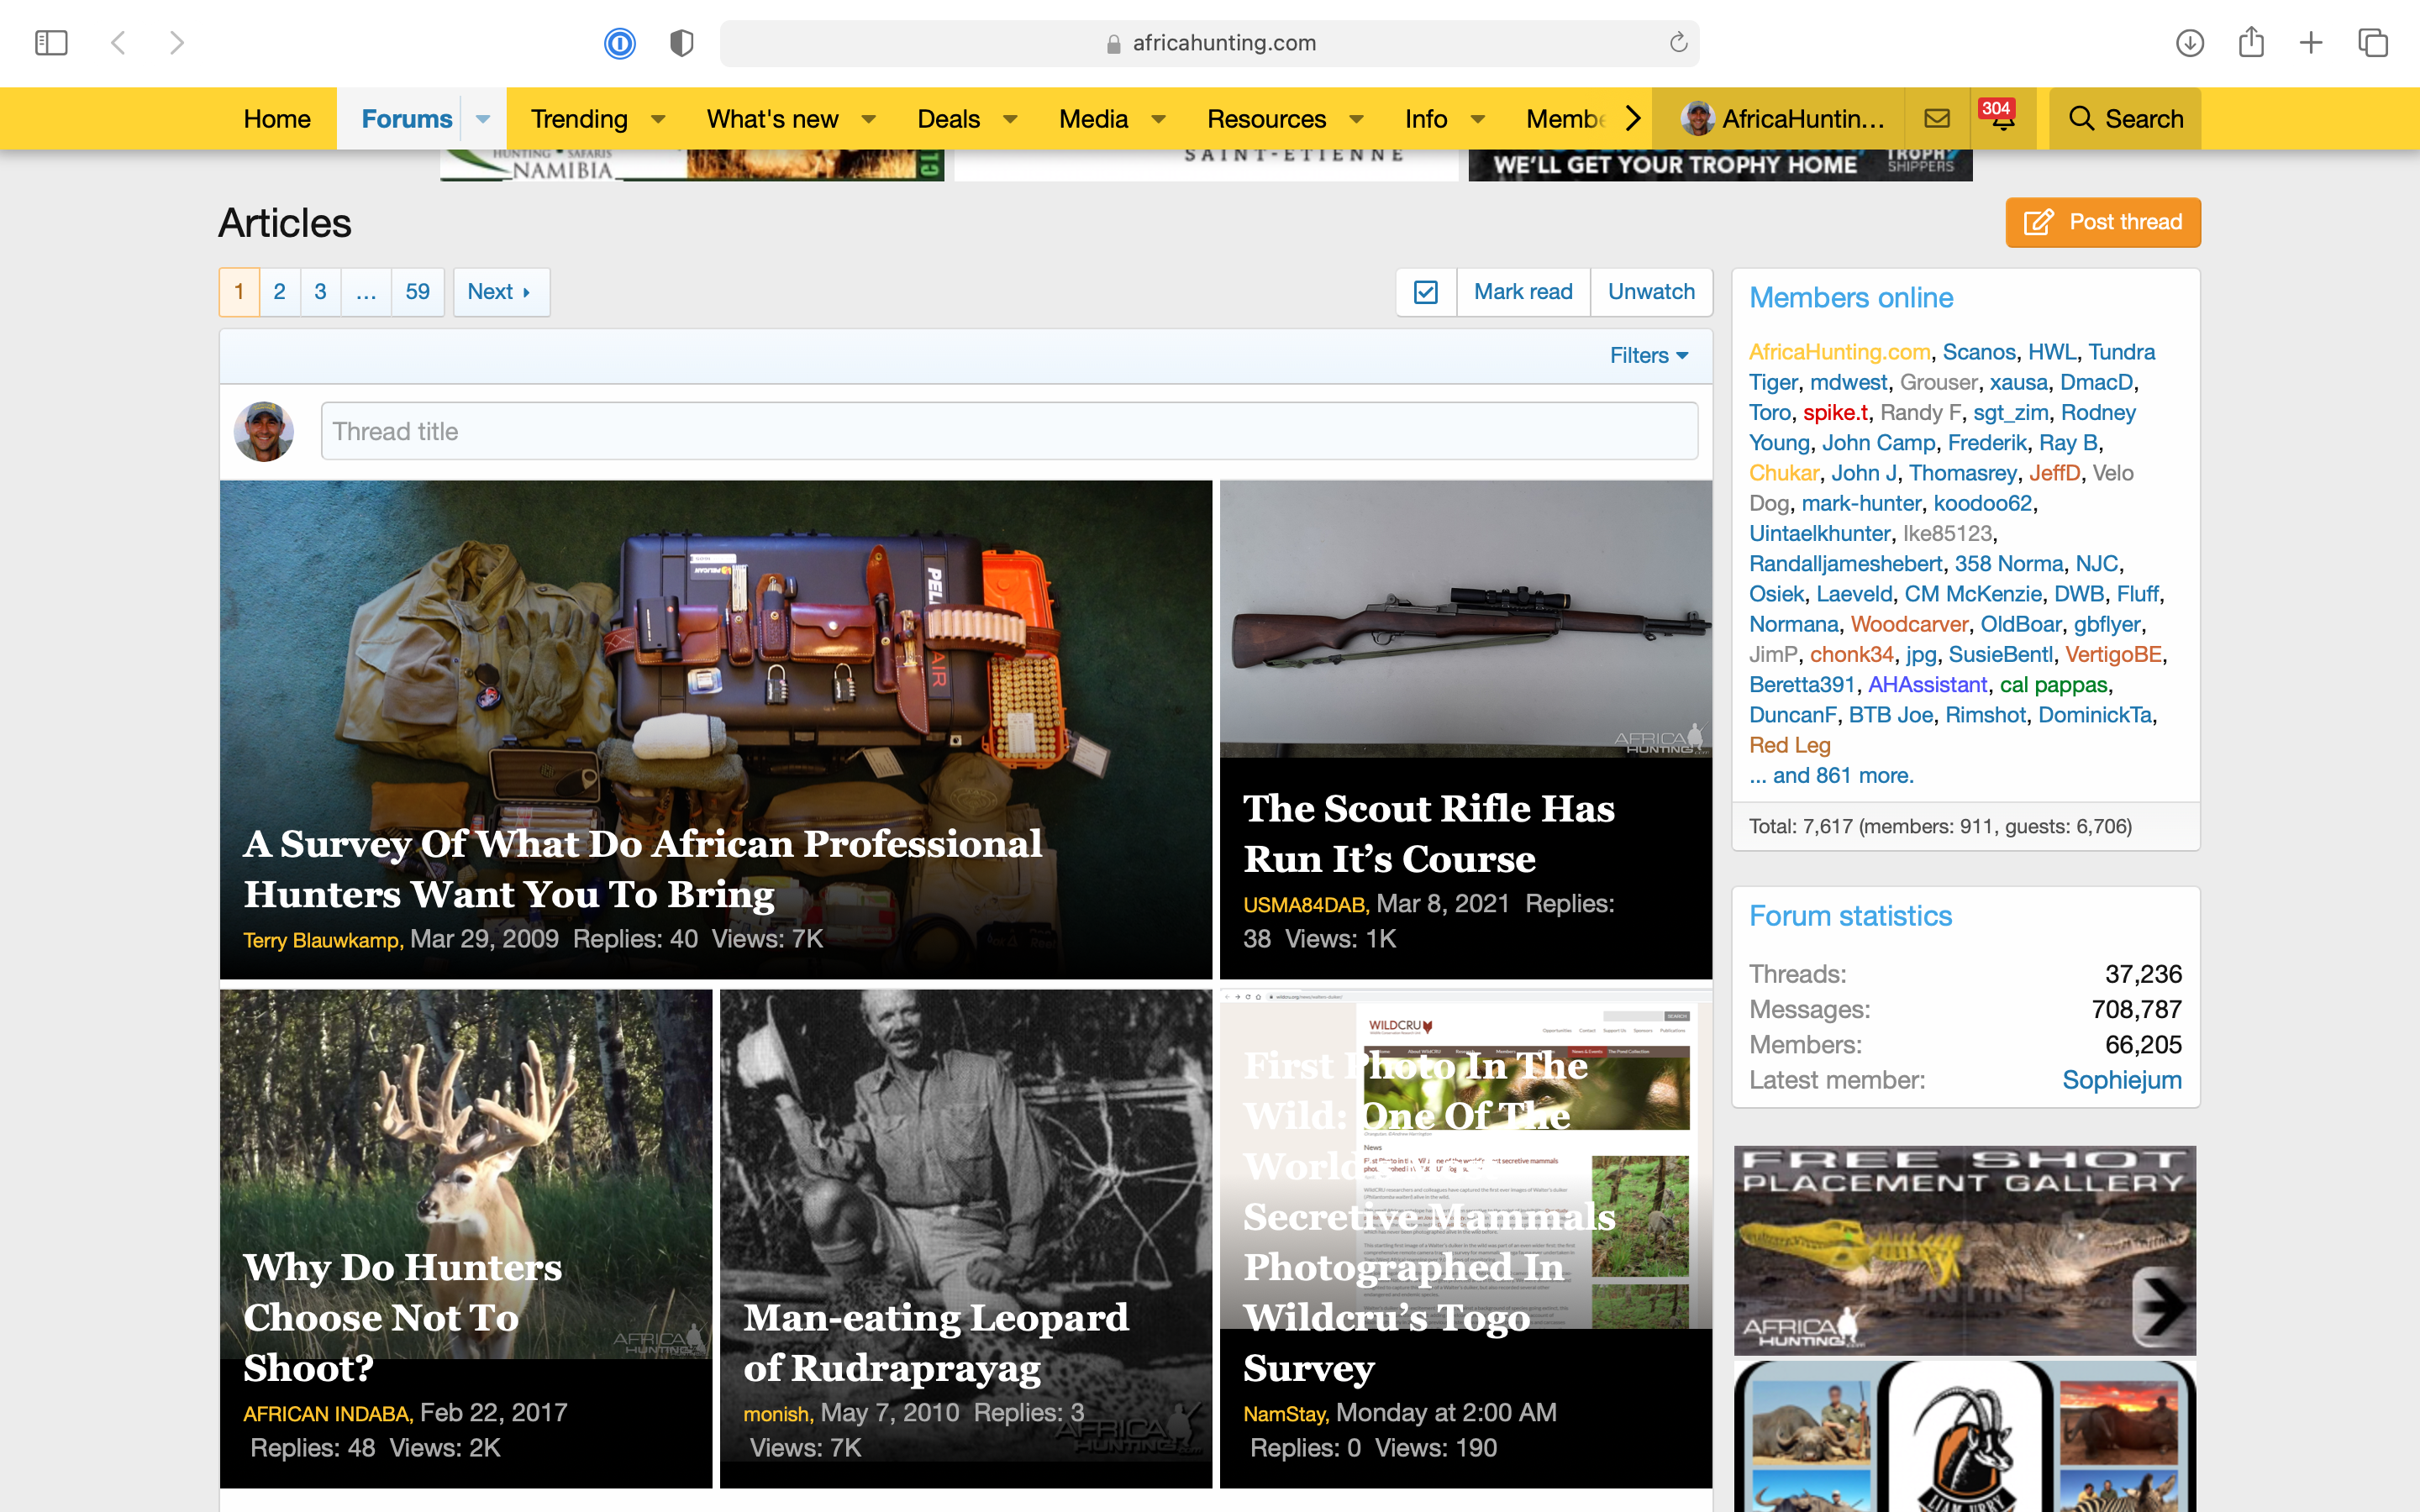Screen dimensions: 2420x1512
Task: Click the Search magnifier button
Action: [2125, 119]
